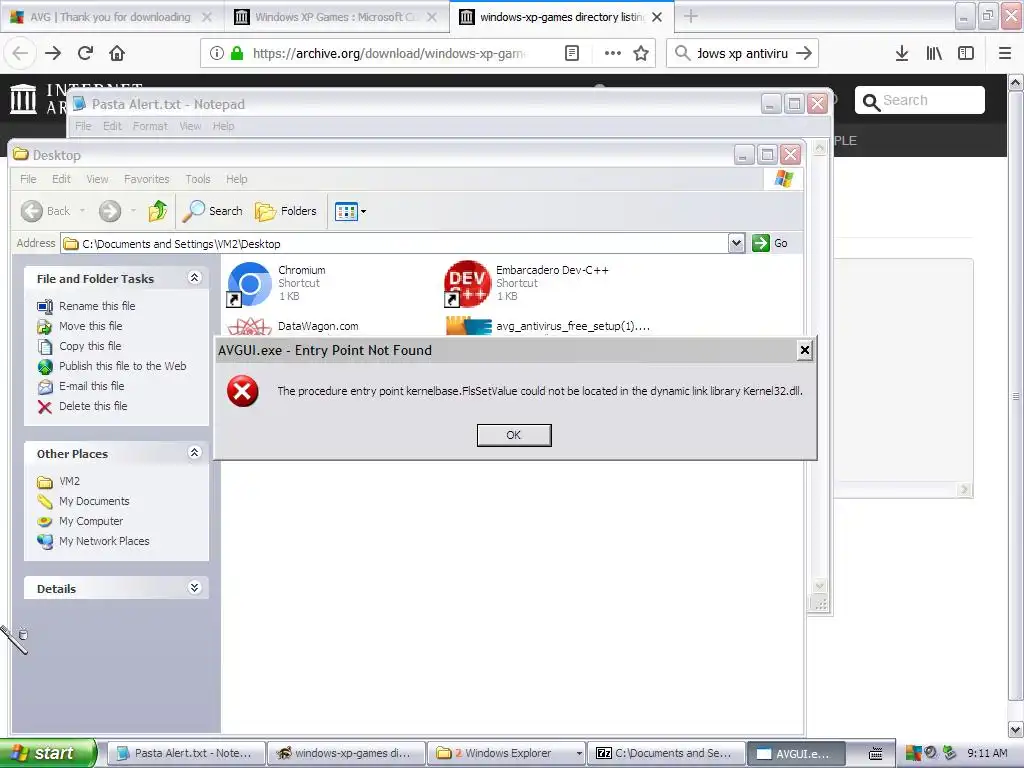Select Embarcadero Dev-C++ shortcut icon
The image size is (1024, 768).
pos(467,283)
